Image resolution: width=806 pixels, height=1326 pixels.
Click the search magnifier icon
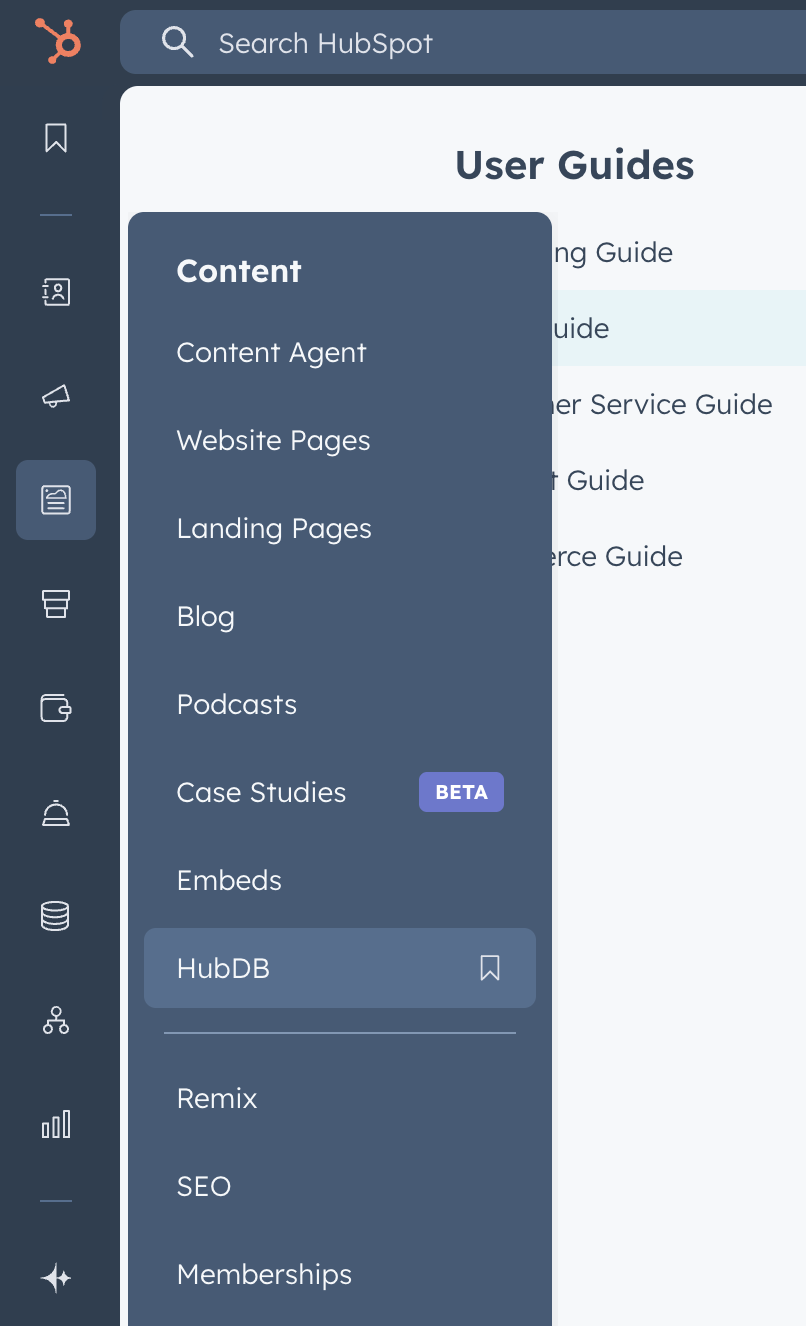pos(177,42)
